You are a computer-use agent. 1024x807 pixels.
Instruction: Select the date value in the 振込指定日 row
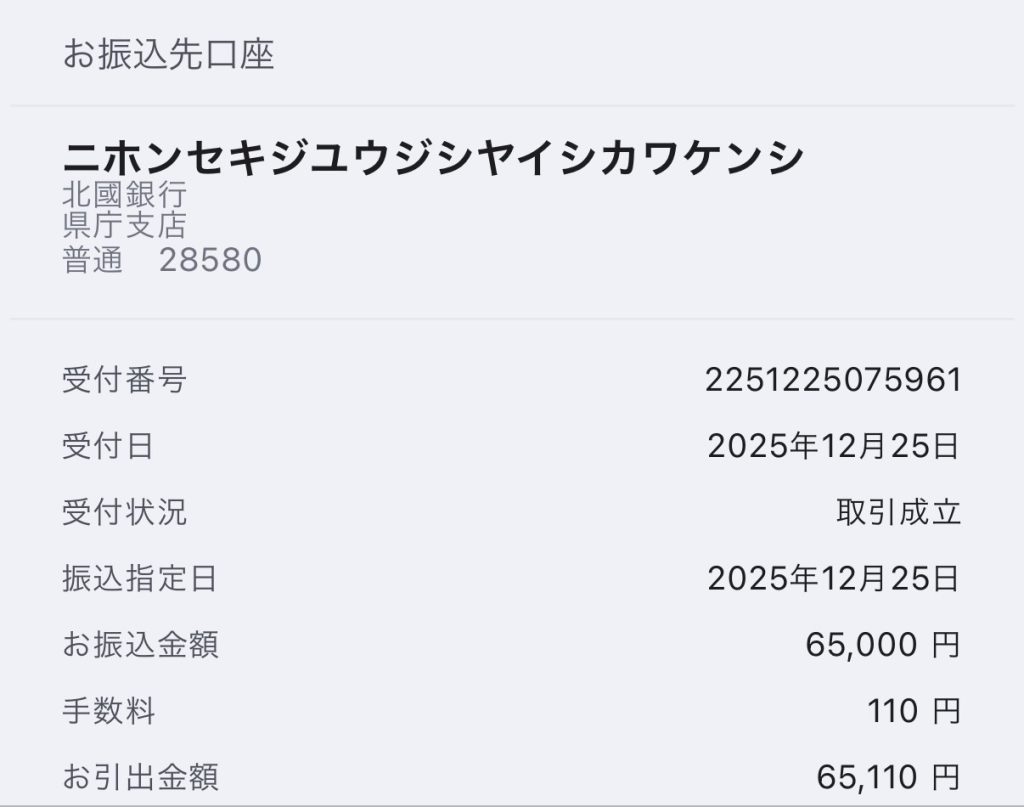click(x=833, y=578)
